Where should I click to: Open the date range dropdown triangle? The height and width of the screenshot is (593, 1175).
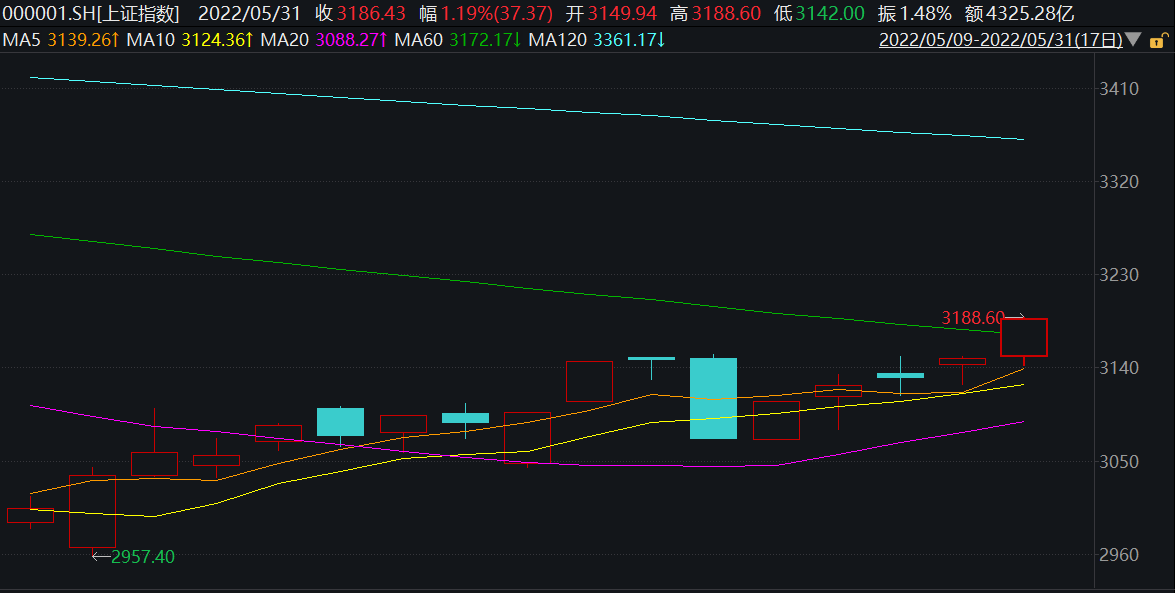(x=1132, y=40)
